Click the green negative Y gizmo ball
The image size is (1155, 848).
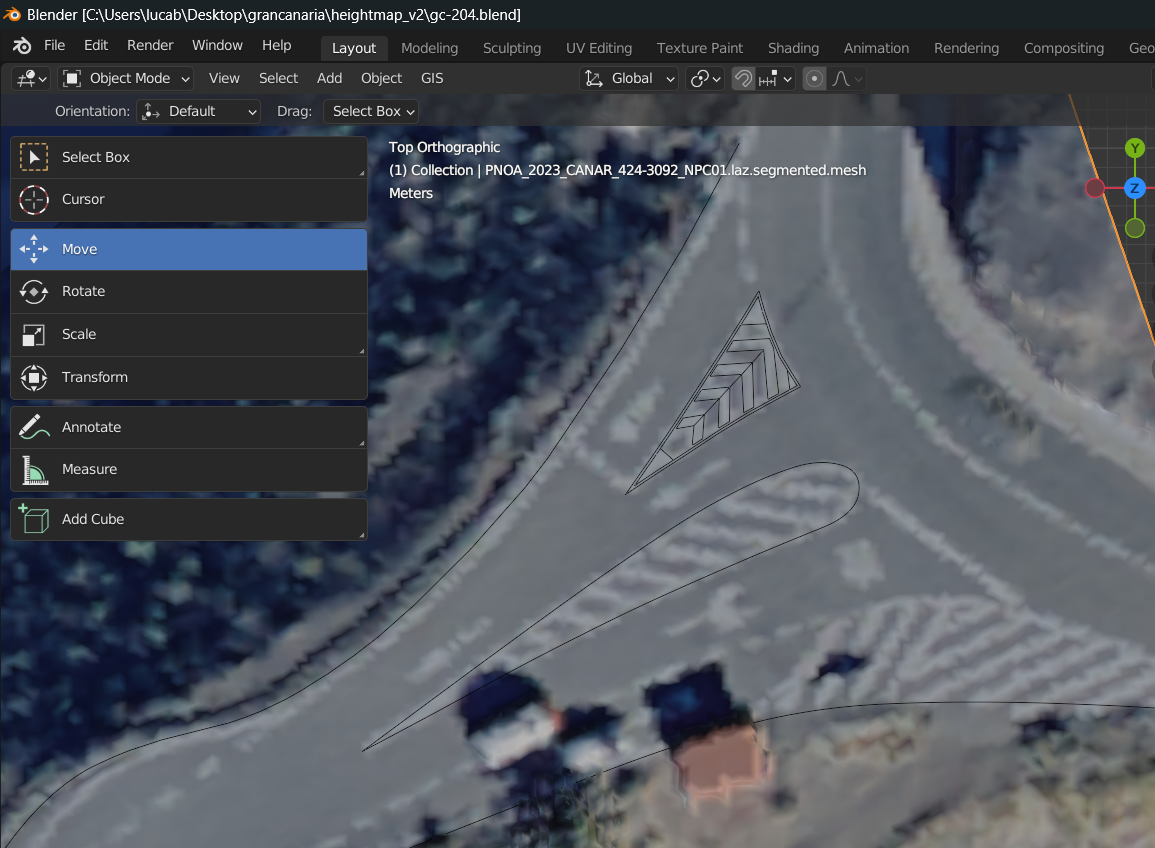[1135, 228]
